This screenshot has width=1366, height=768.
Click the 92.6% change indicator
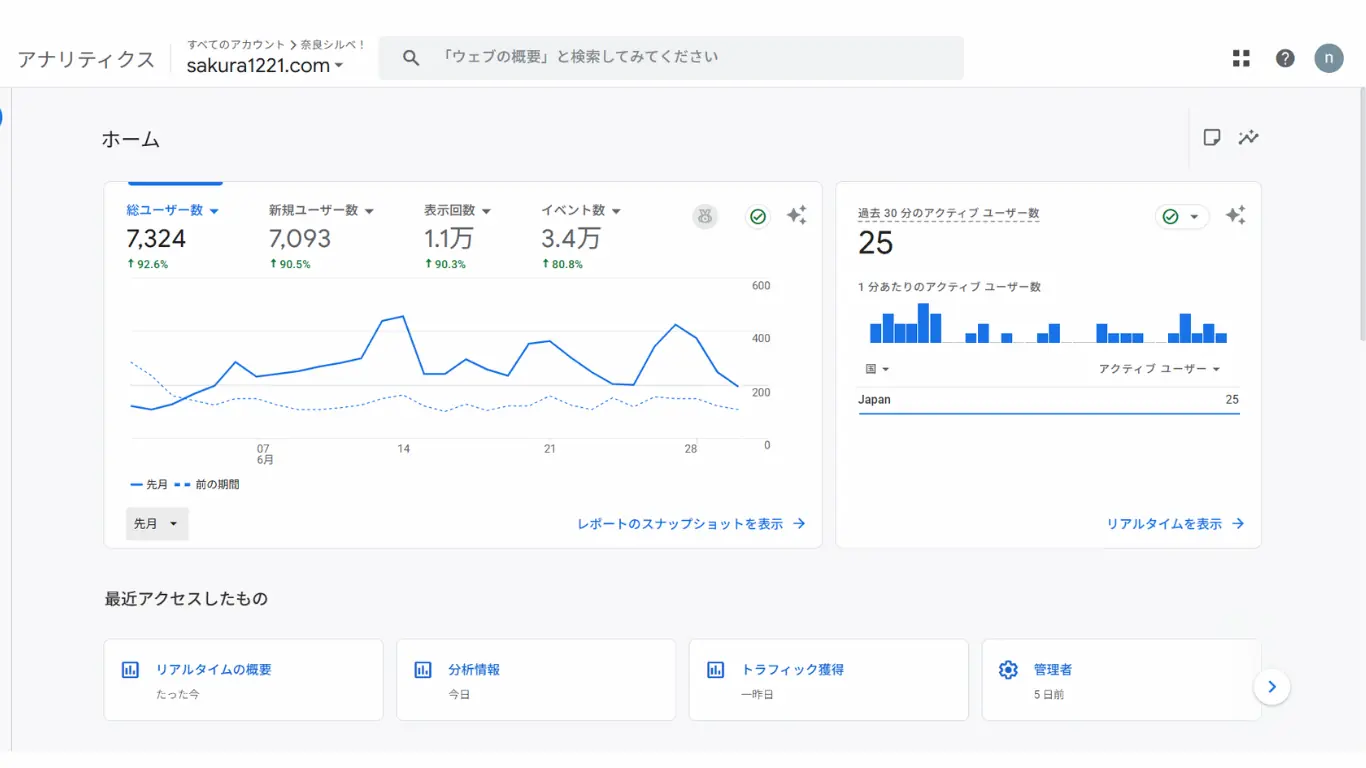(147, 264)
